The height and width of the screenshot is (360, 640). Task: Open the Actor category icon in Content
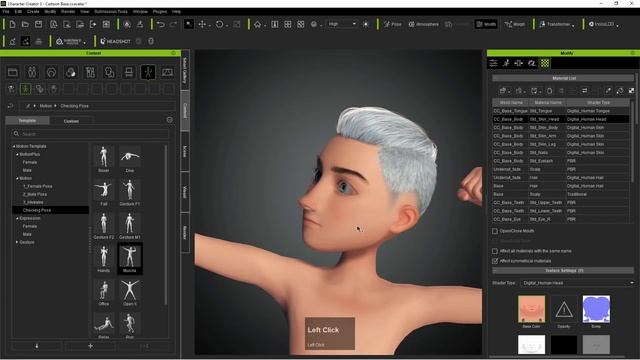click(x=32, y=72)
